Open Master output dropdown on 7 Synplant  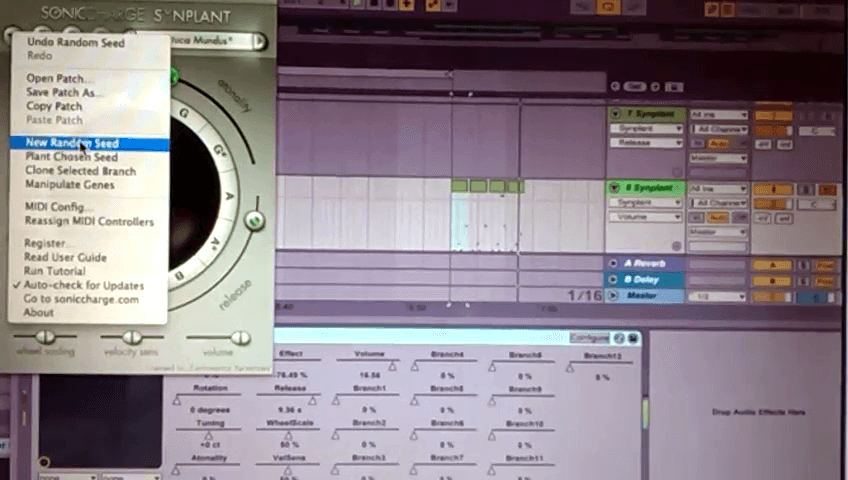pyautogui.click(x=719, y=158)
